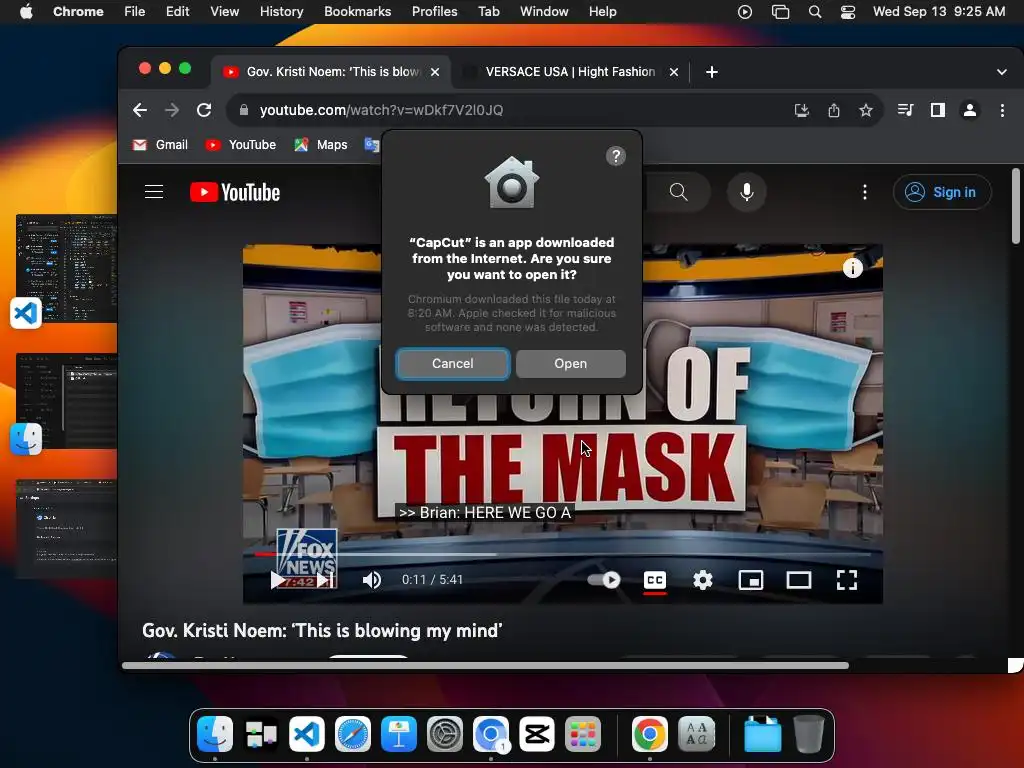
Task: Open the Profiles menu
Action: (434, 12)
